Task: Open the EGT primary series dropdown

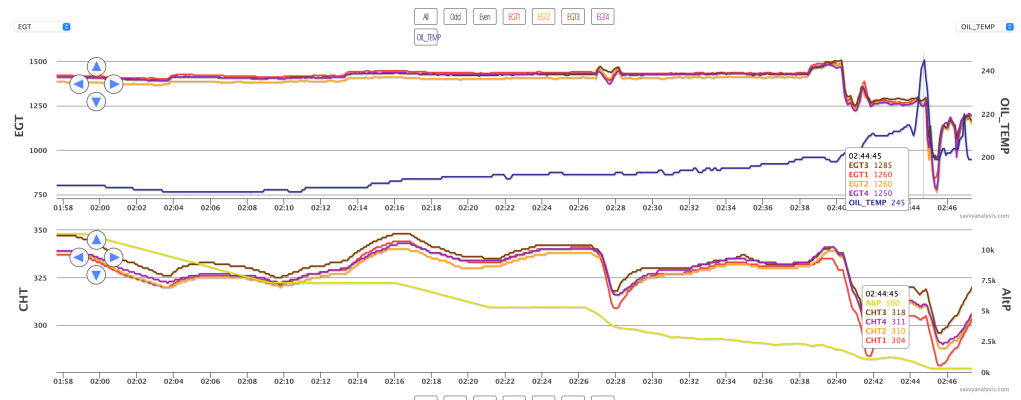Action: point(41,27)
